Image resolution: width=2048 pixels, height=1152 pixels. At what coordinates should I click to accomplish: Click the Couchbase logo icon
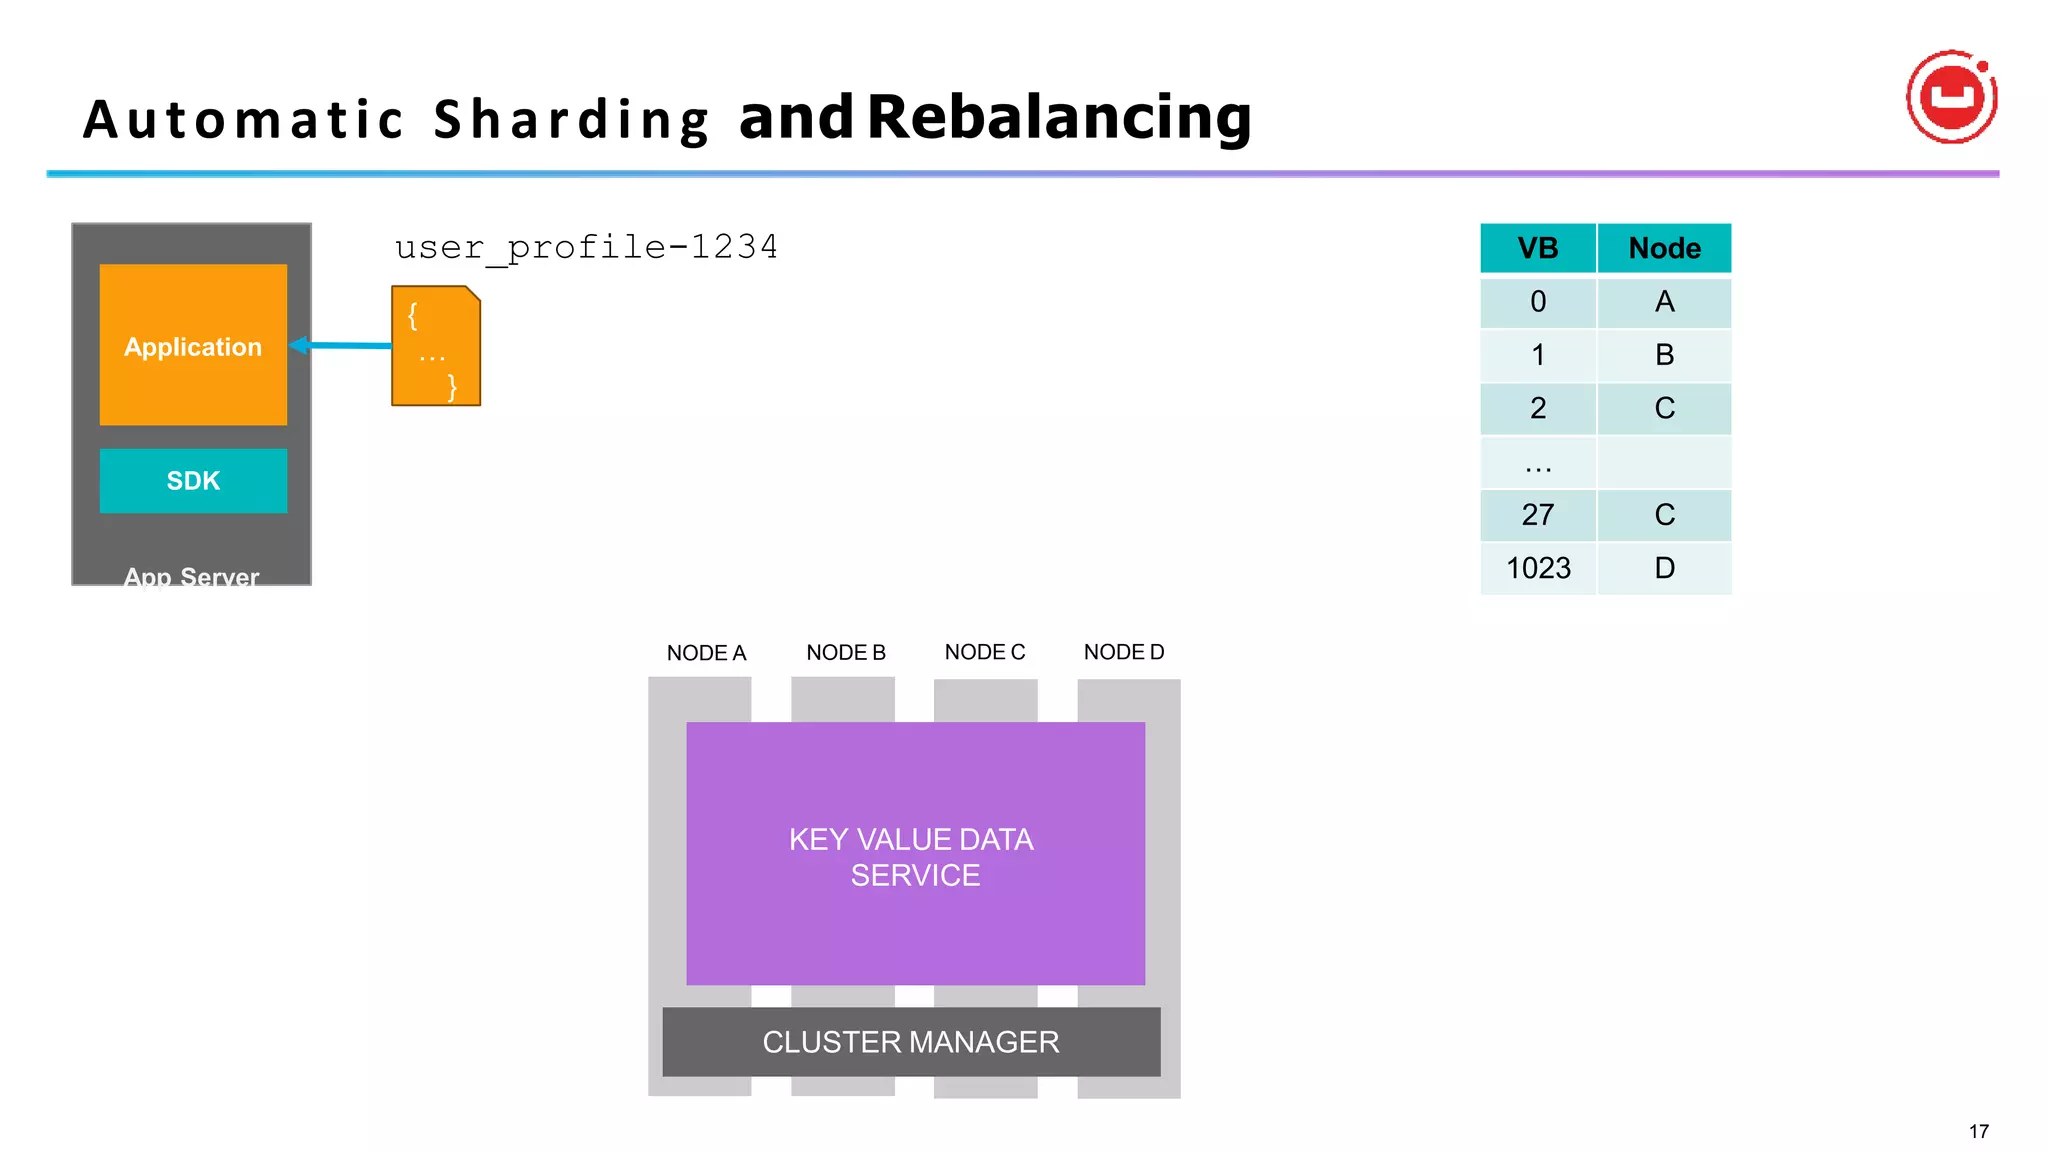[x=1951, y=97]
